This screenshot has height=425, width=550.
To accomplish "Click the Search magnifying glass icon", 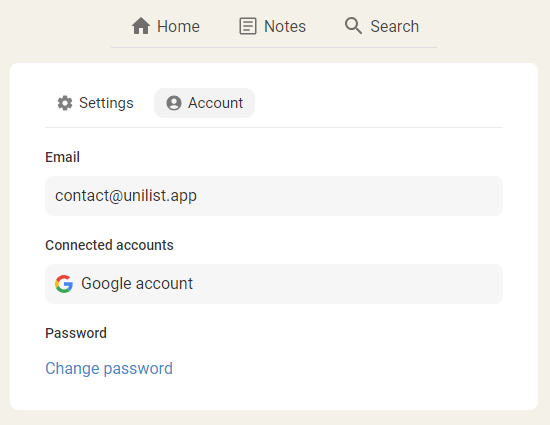I will tap(353, 26).
